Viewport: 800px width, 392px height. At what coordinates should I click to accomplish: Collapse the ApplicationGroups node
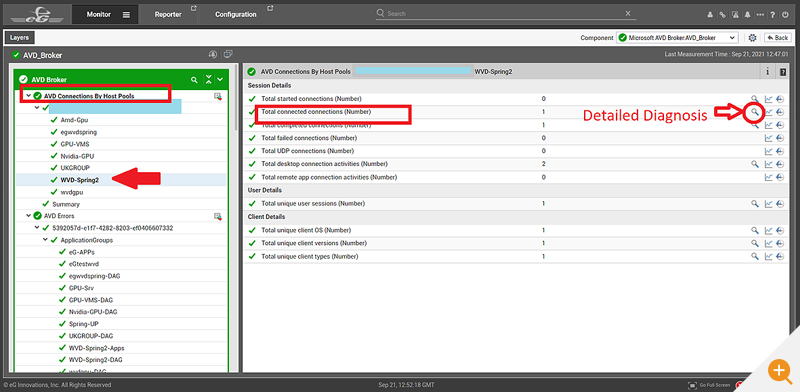click(45, 240)
